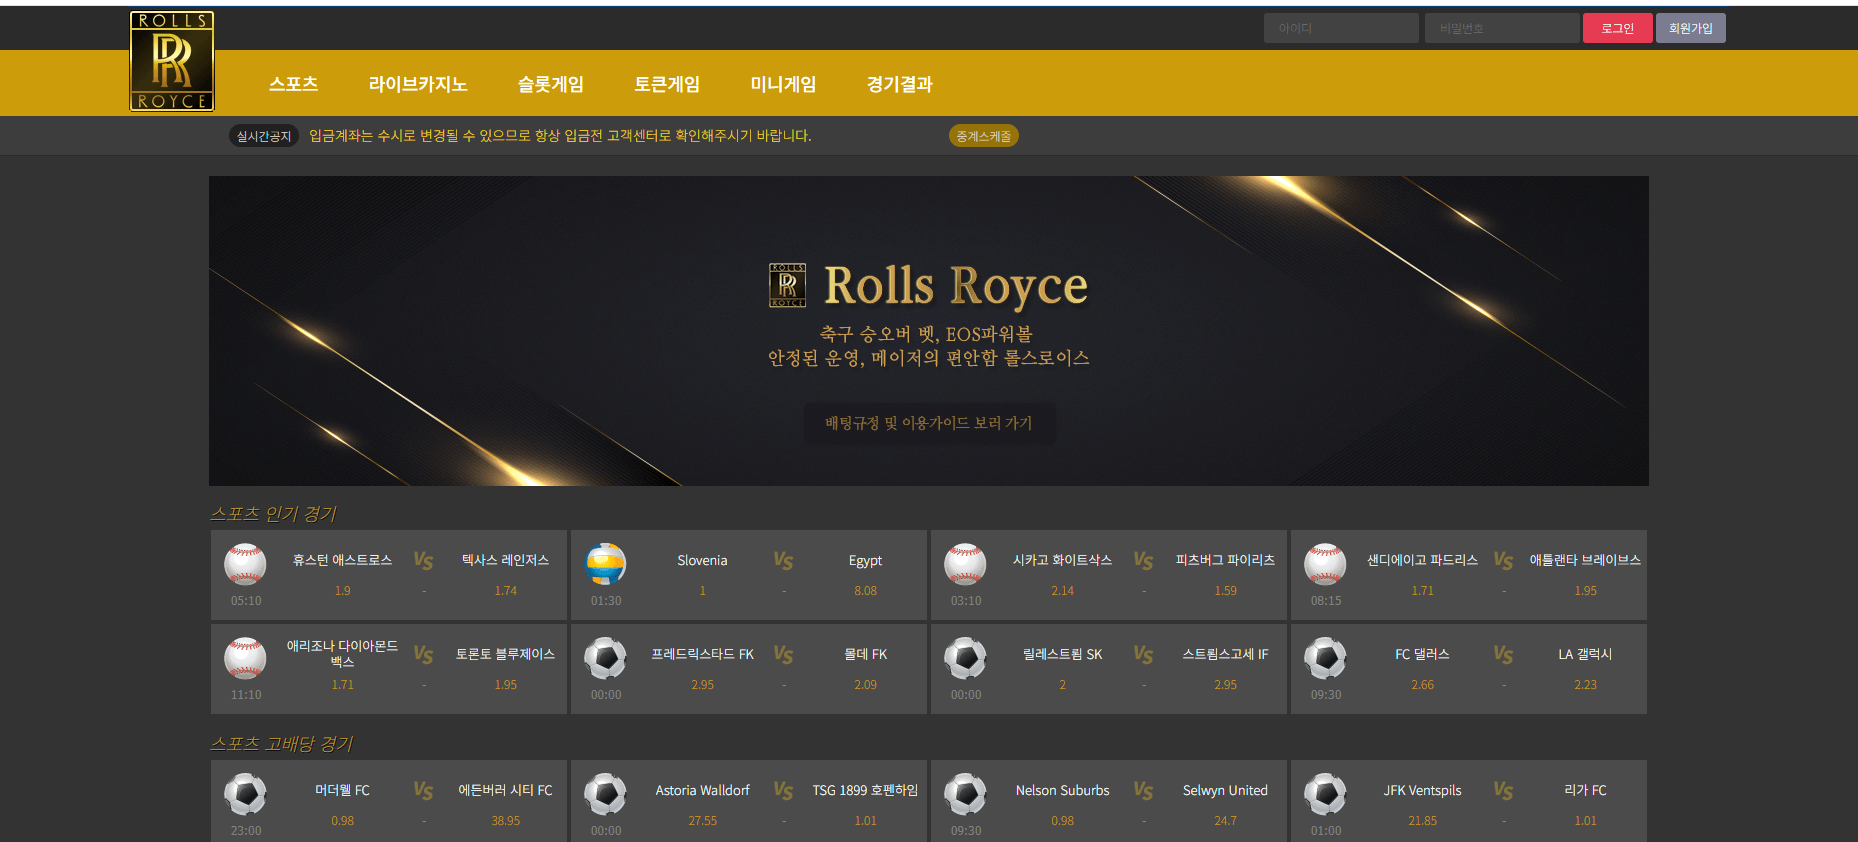Select 토큰게임 in navigation

pyautogui.click(x=667, y=84)
